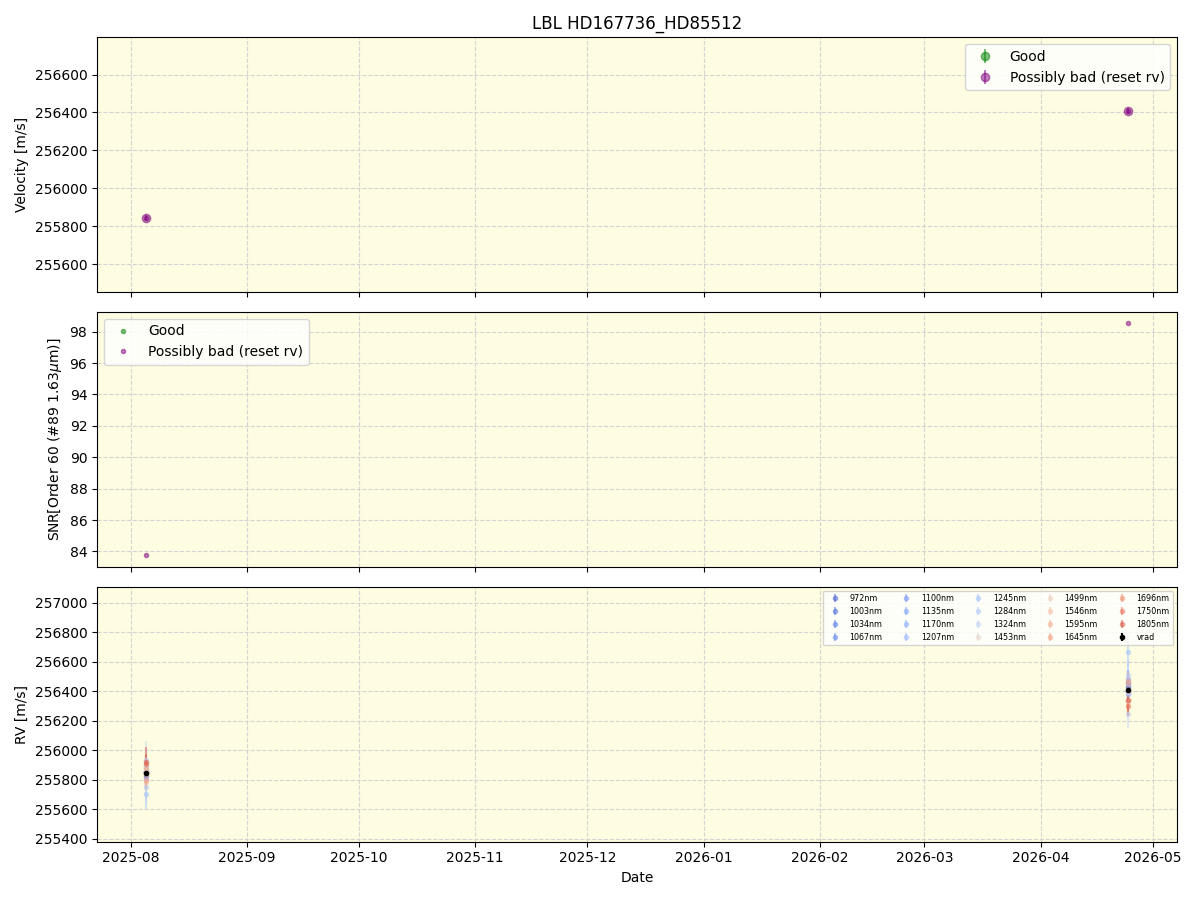Click the 1003nm entry in the RV legend
Image resolution: width=1200 pixels, height=900 pixels.
coord(866,611)
